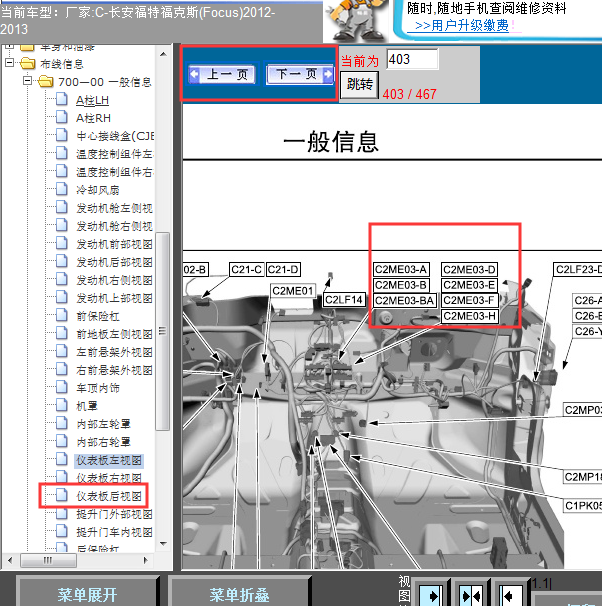Go to previous page with 上一页 button
Image resolution: width=602 pixels, height=606 pixels.
[x=222, y=74]
